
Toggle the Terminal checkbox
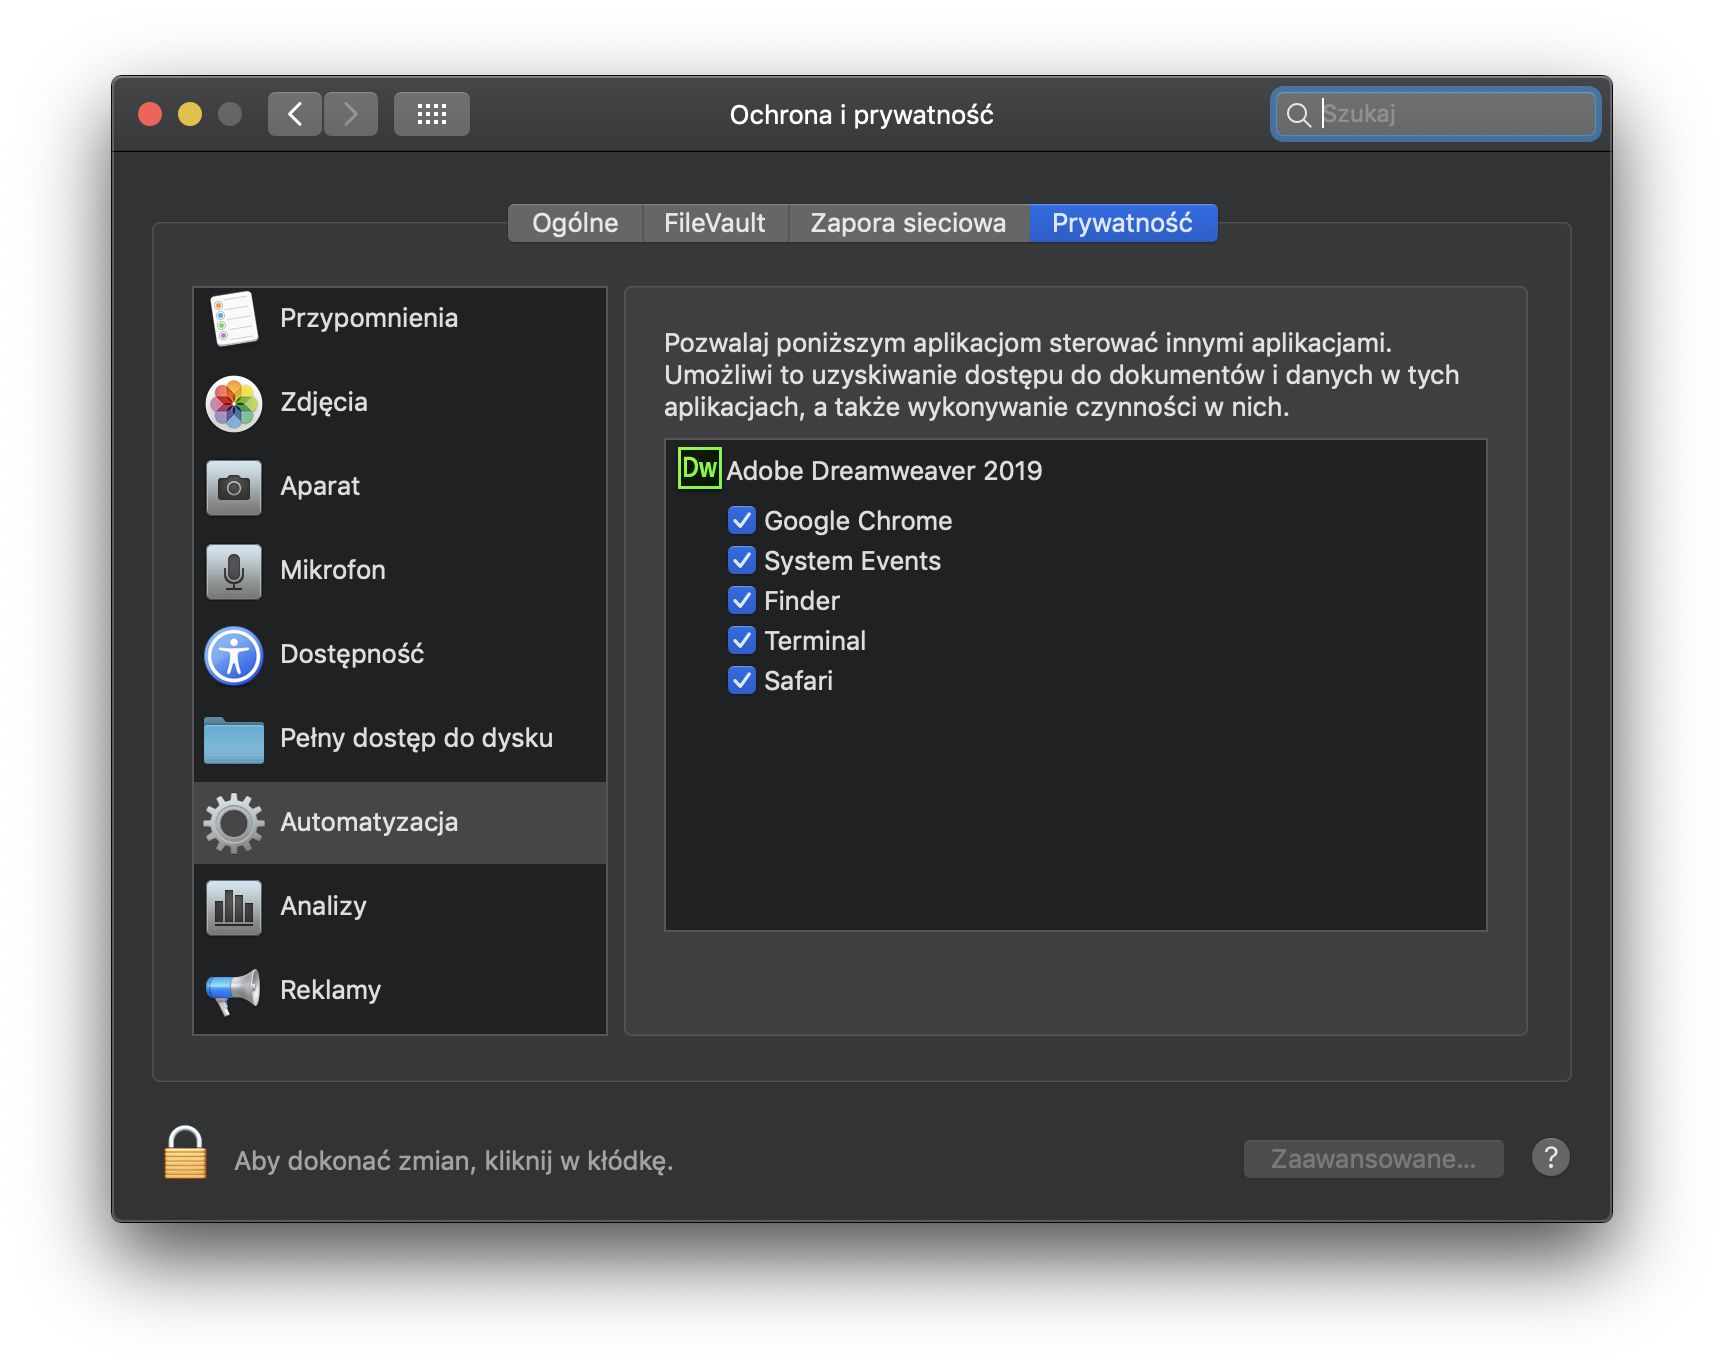742,641
